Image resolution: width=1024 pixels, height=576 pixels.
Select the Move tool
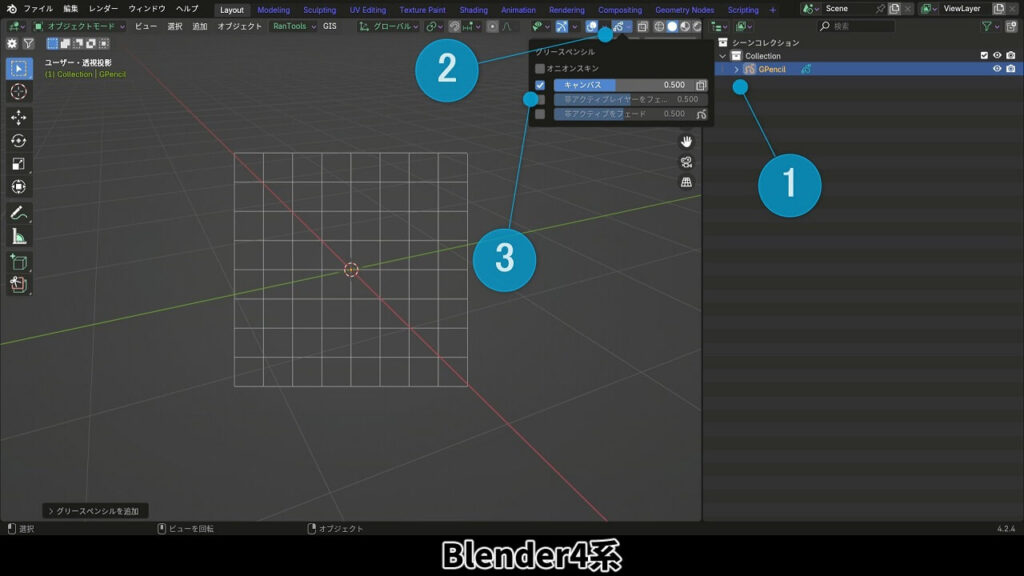19,118
